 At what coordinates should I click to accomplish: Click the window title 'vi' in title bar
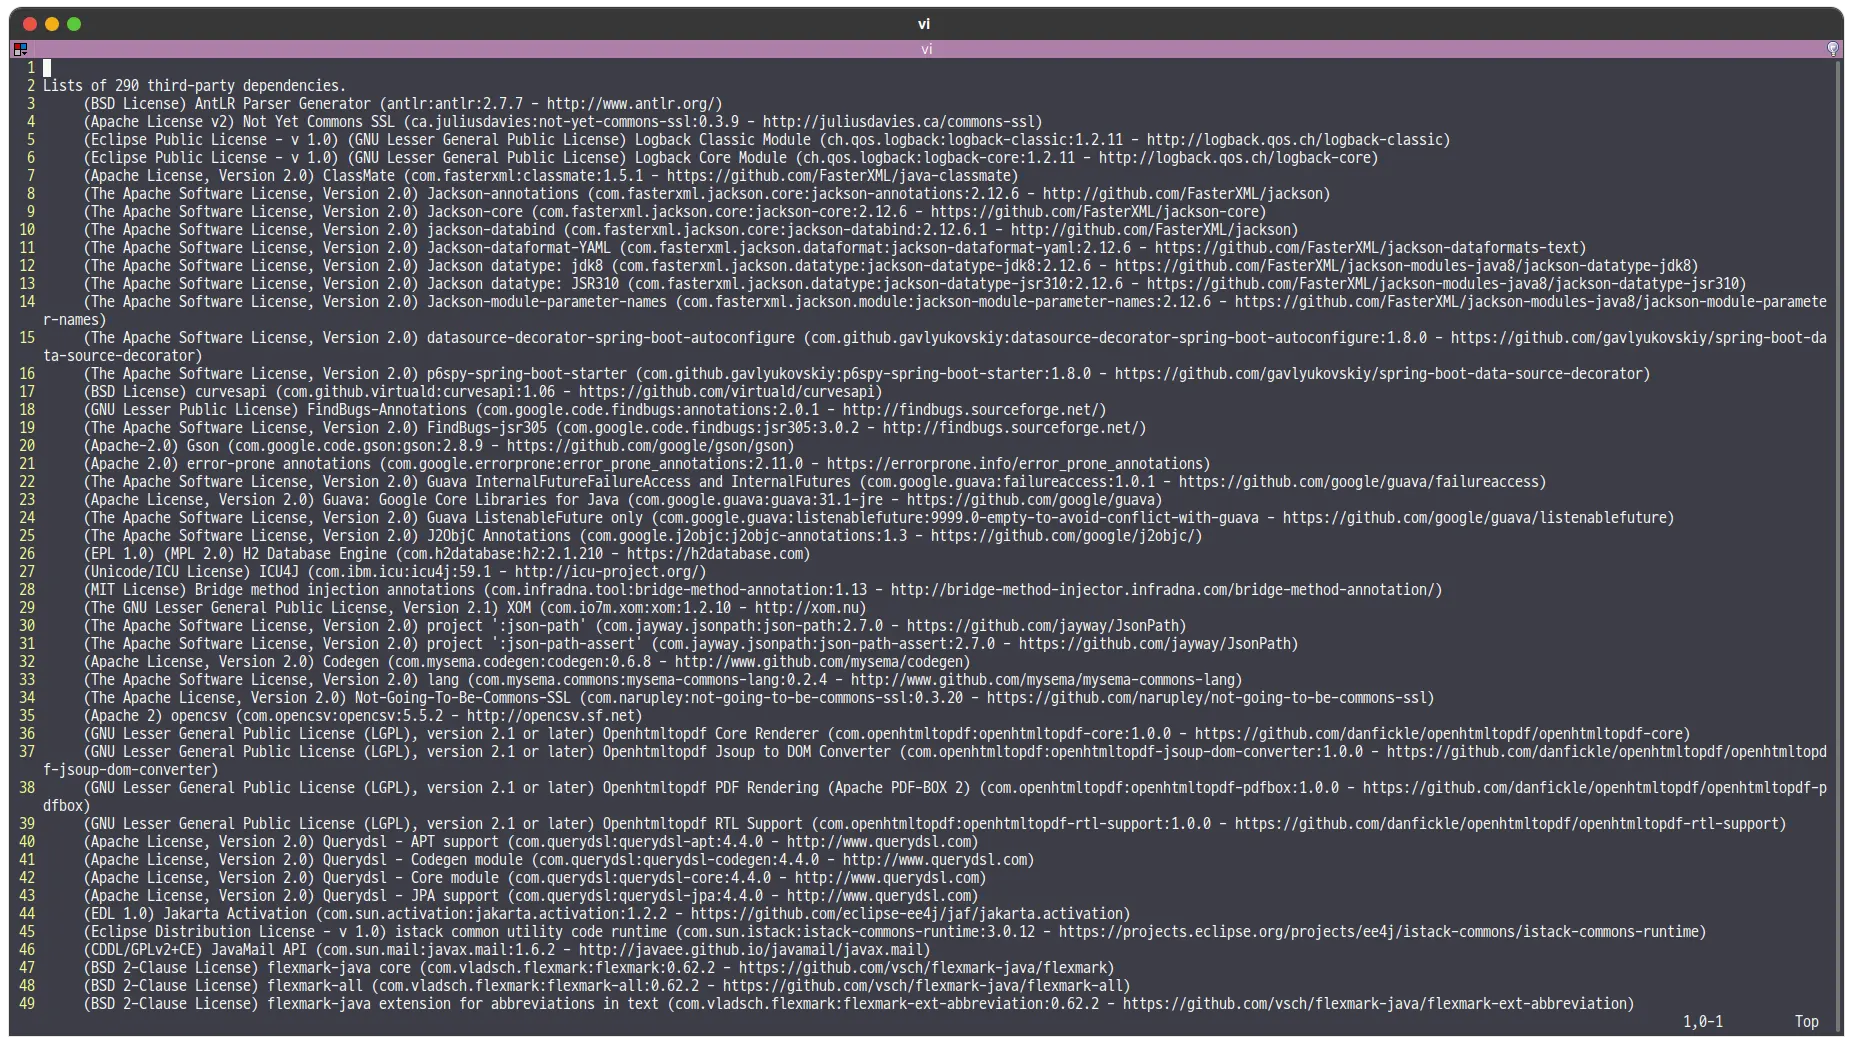click(924, 24)
